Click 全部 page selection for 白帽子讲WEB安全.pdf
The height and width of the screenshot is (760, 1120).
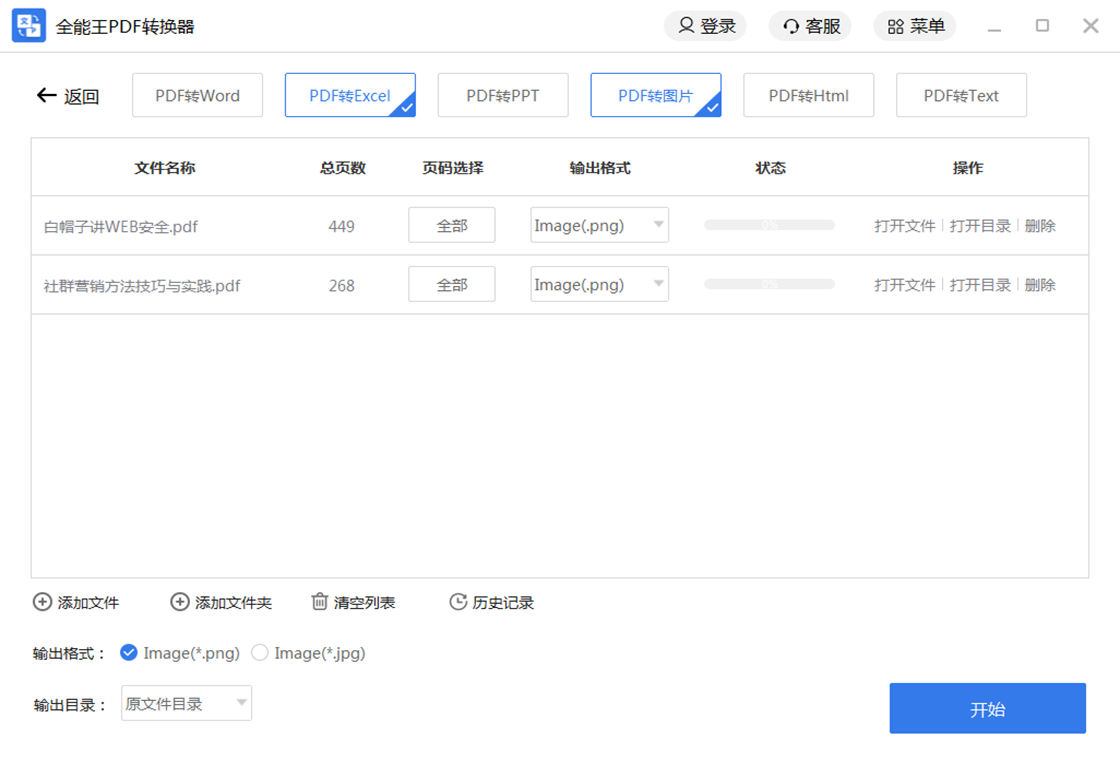pyautogui.click(x=451, y=225)
